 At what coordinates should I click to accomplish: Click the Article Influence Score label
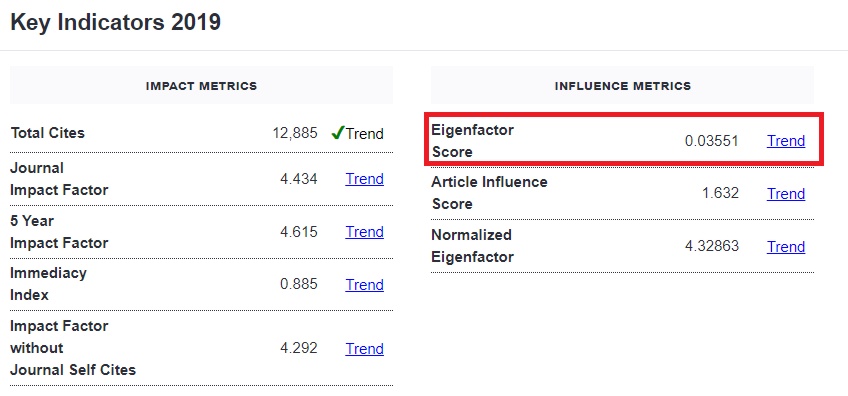(489, 193)
